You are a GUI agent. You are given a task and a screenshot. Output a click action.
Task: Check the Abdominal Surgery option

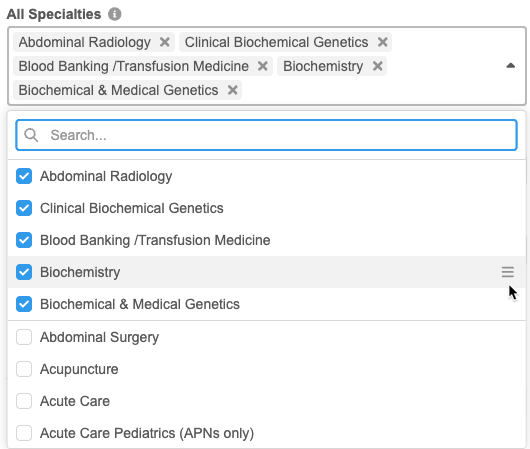pos(24,337)
